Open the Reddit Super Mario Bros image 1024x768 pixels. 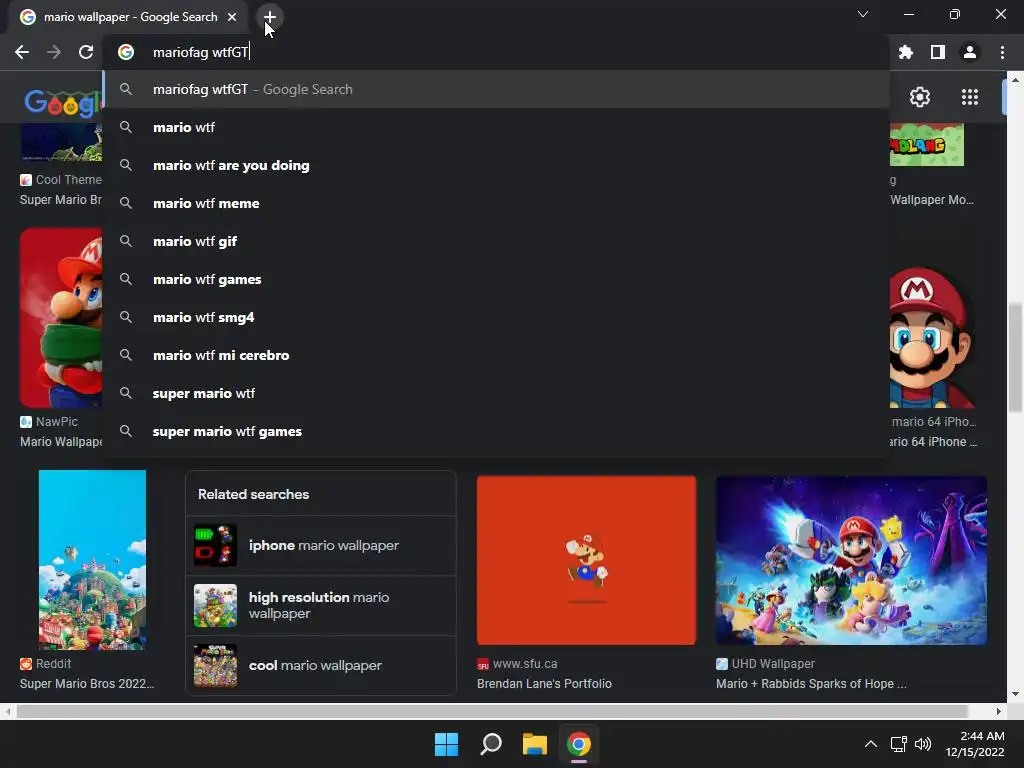(x=92, y=560)
